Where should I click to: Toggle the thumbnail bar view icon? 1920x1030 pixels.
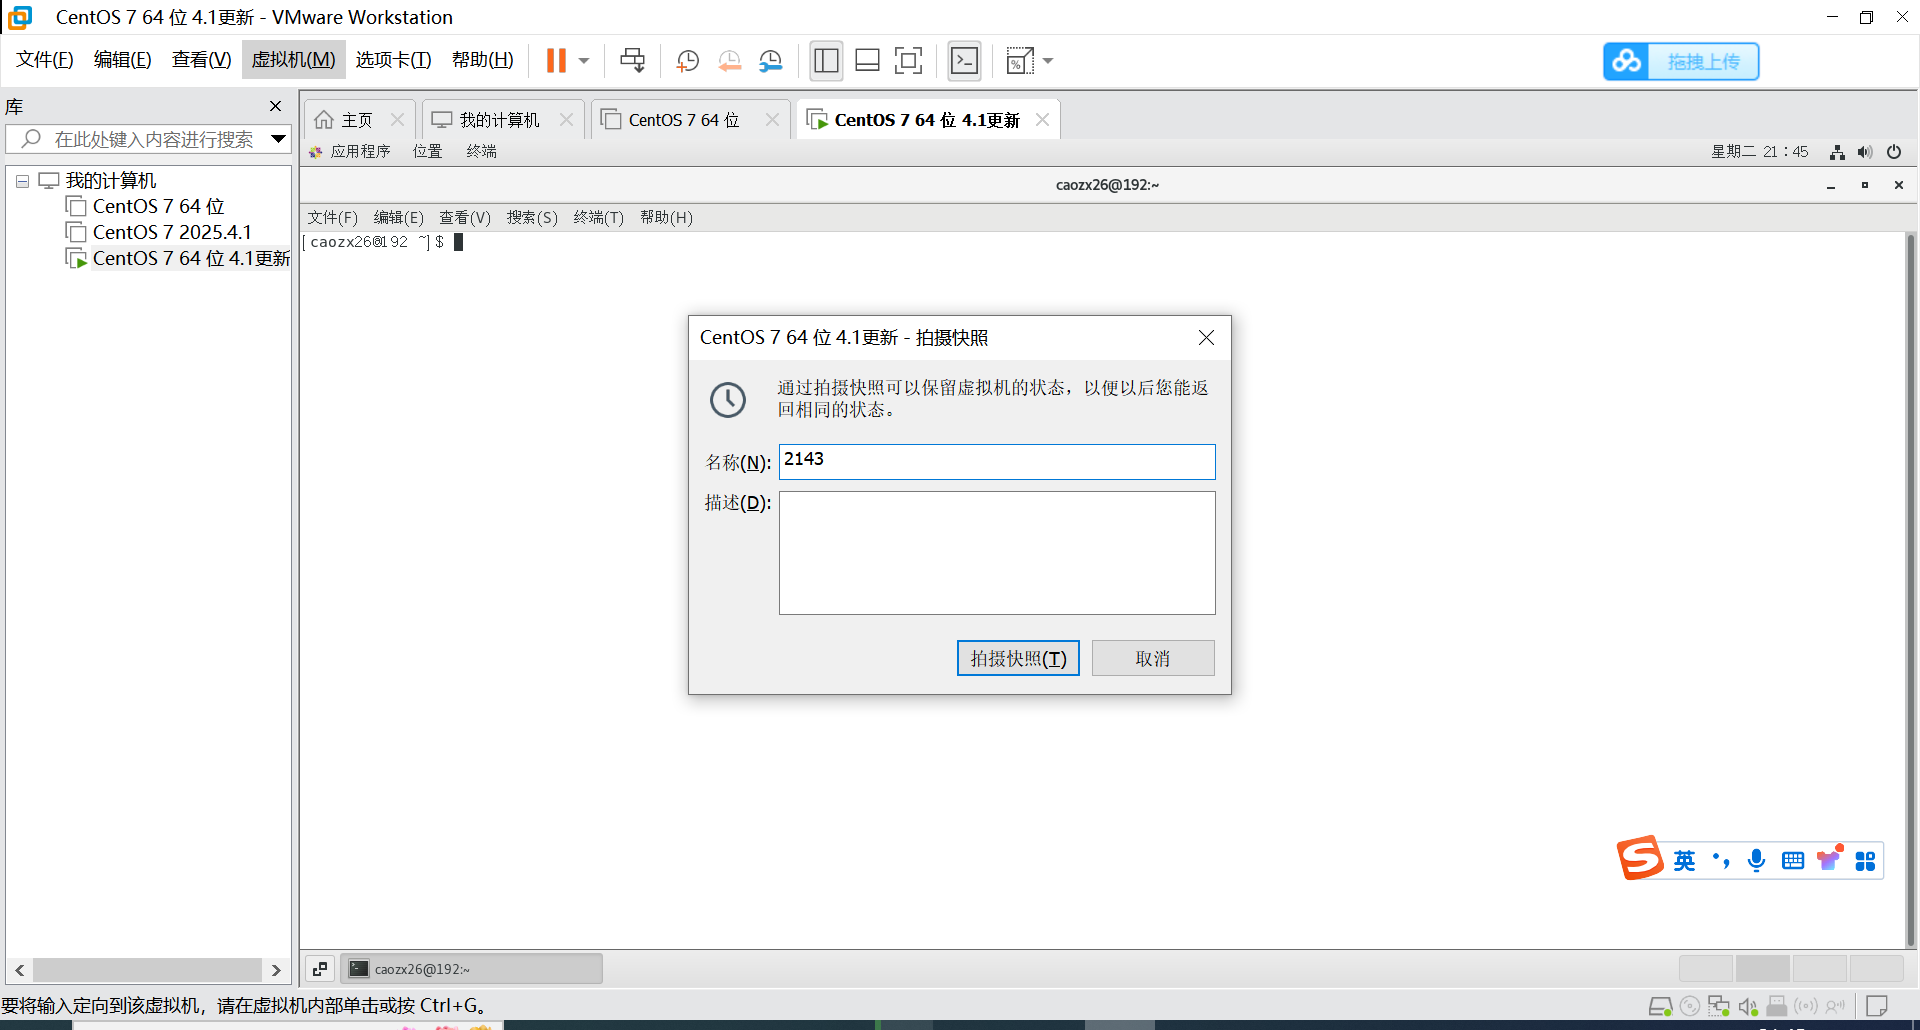tap(867, 61)
